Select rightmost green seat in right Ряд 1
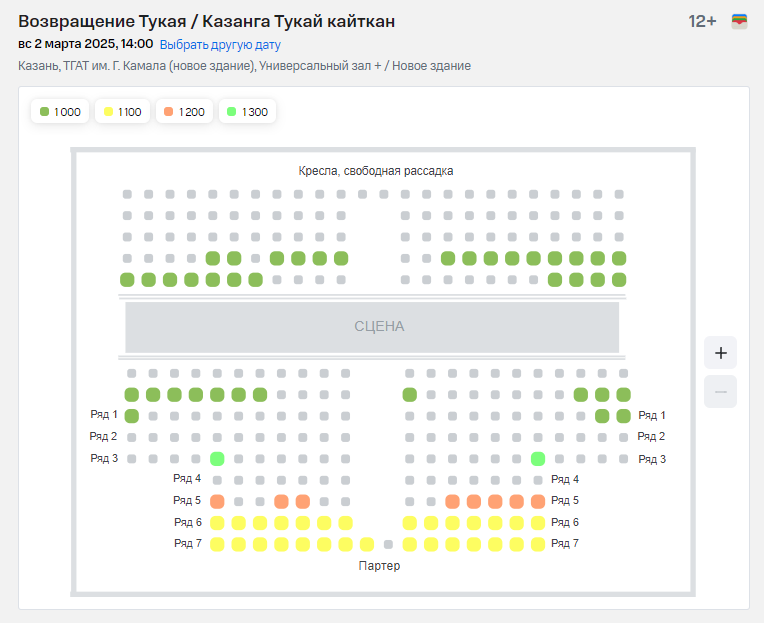 623,416
